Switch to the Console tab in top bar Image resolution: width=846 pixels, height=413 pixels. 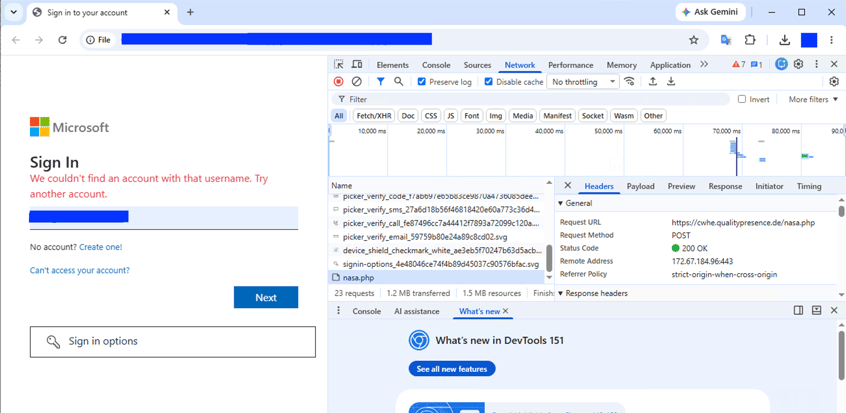[x=436, y=65]
